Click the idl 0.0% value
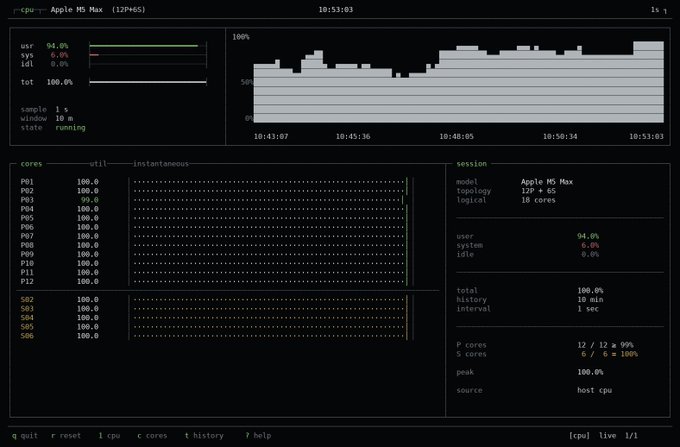Image resolution: width=680 pixels, height=447 pixels. [x=59, y=64]
